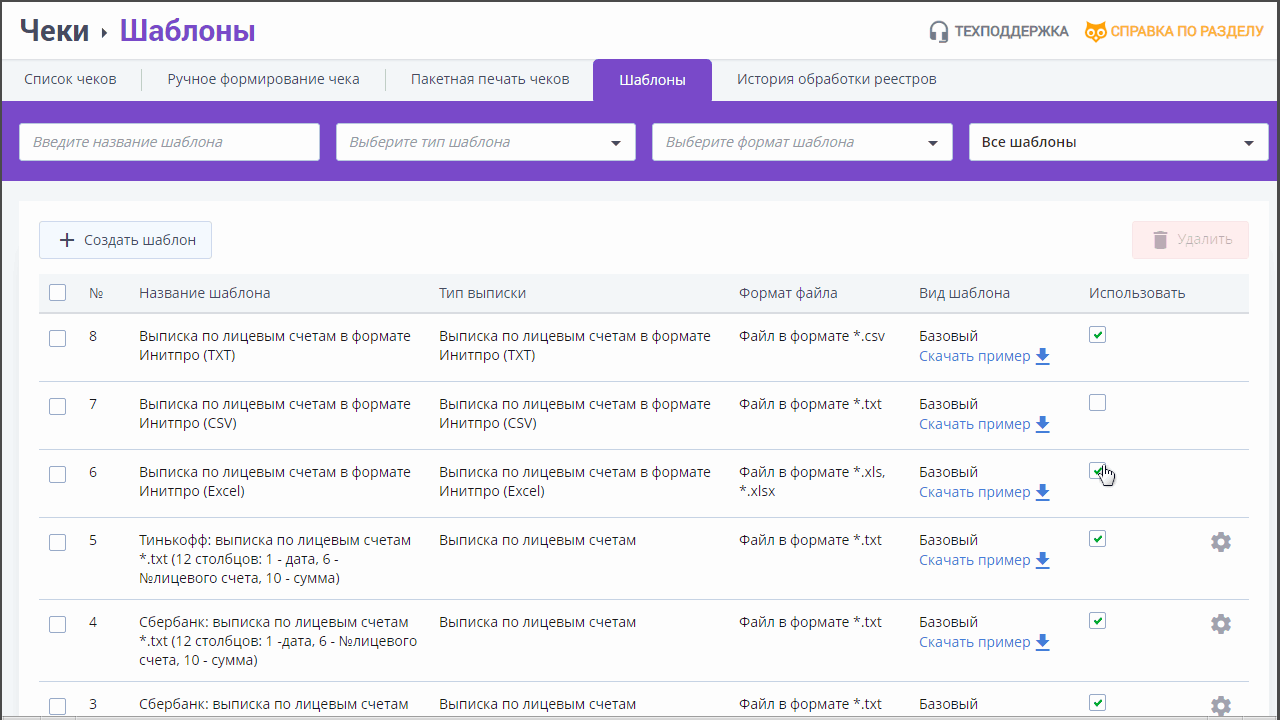Open the Выберите формат шаблона dropdown
The height and width of the screenshot is (720, 1280).
(802, 142)
